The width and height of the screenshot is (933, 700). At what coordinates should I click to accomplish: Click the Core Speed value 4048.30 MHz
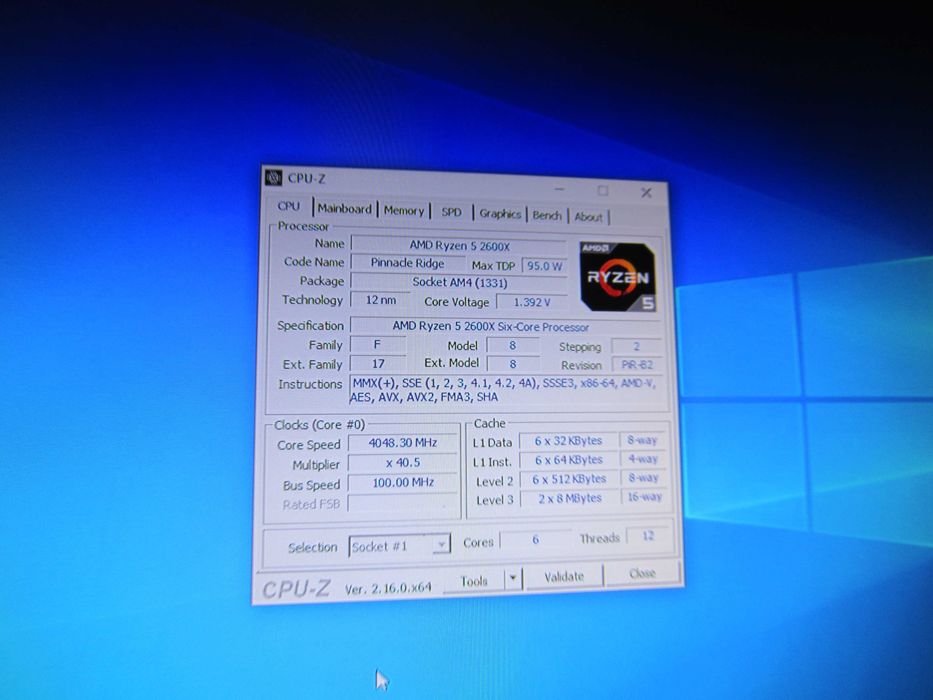pyautogui.click(x=403, y=443)
